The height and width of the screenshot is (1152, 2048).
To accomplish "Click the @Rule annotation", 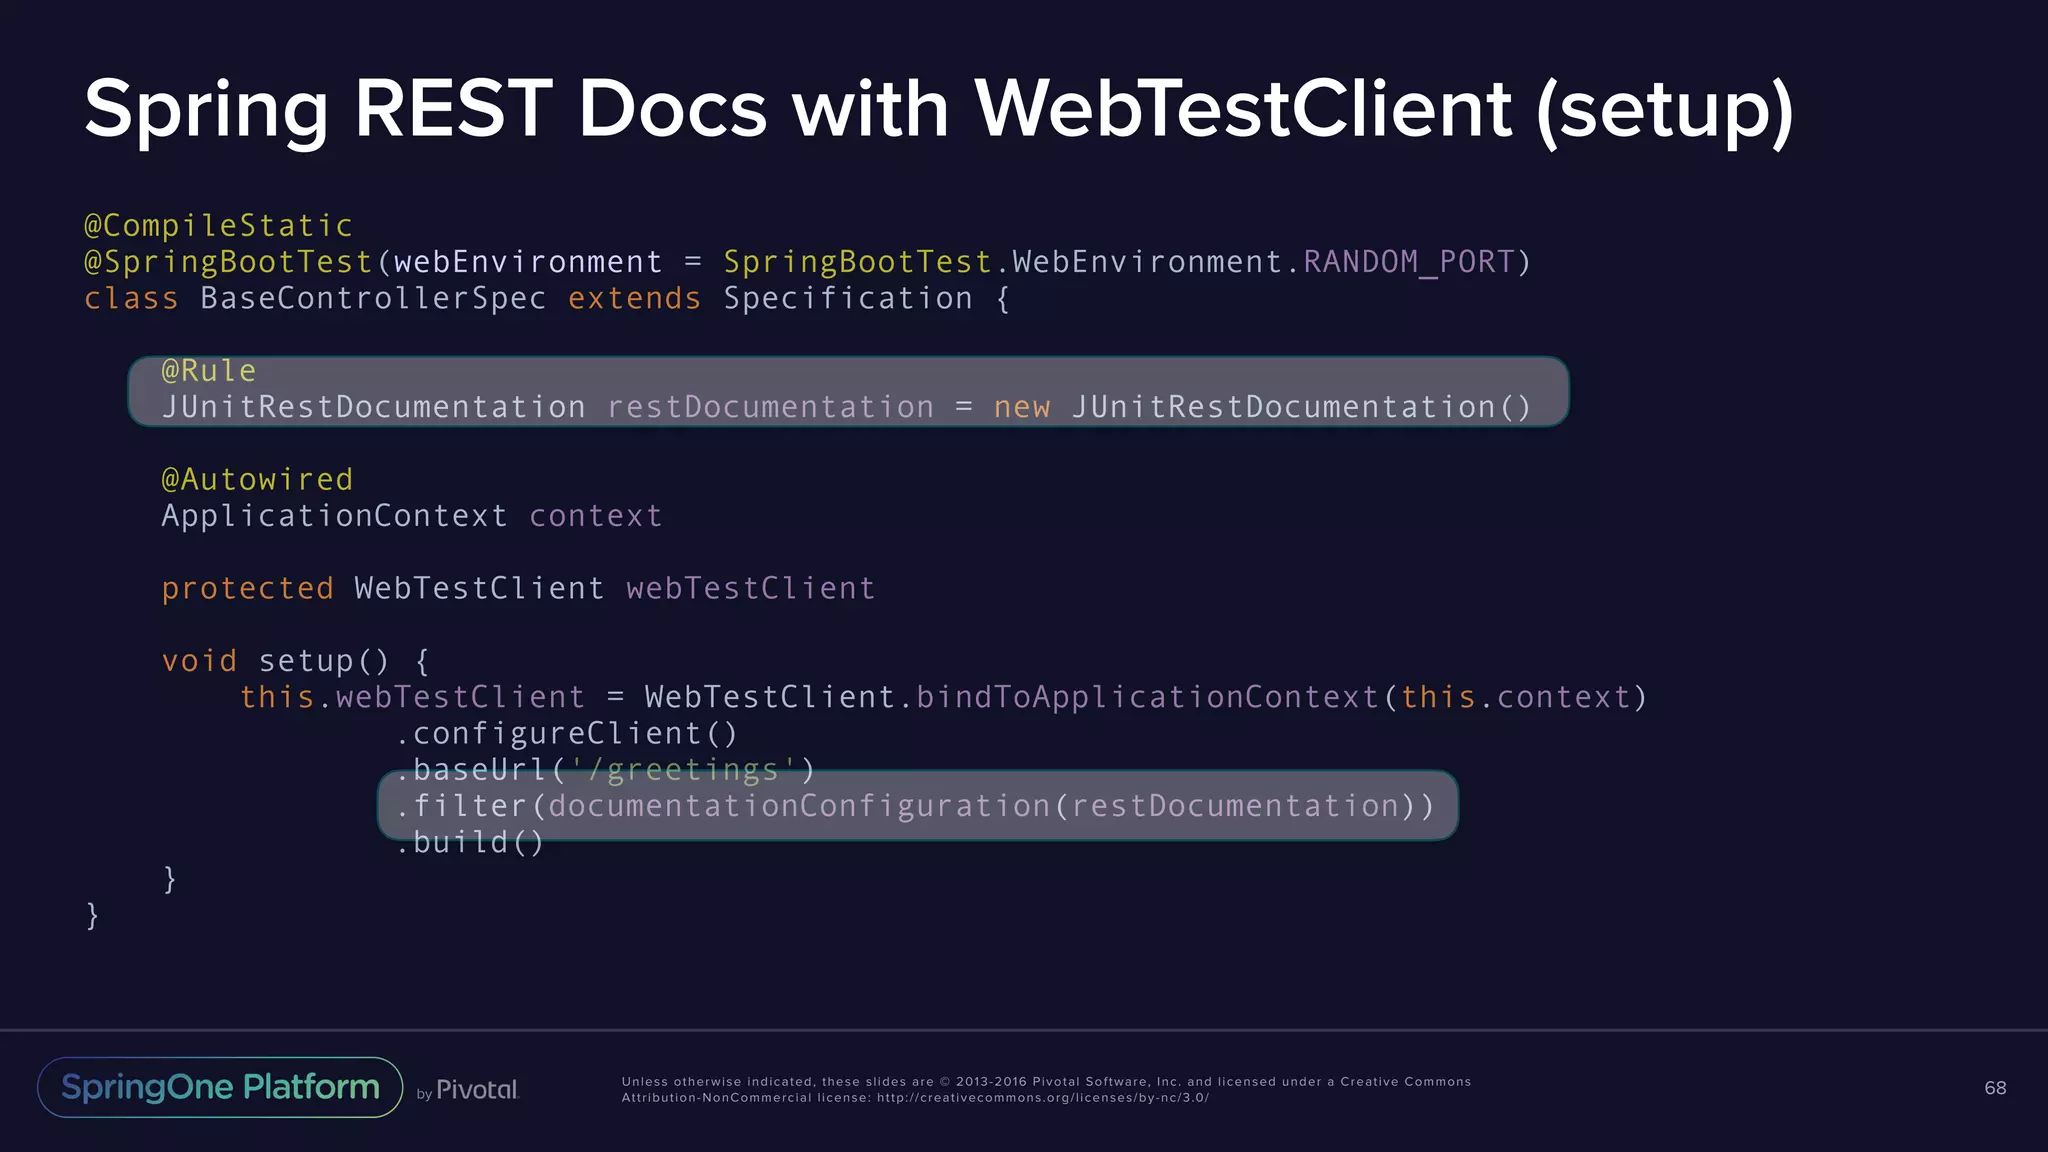I will (209, 371).
